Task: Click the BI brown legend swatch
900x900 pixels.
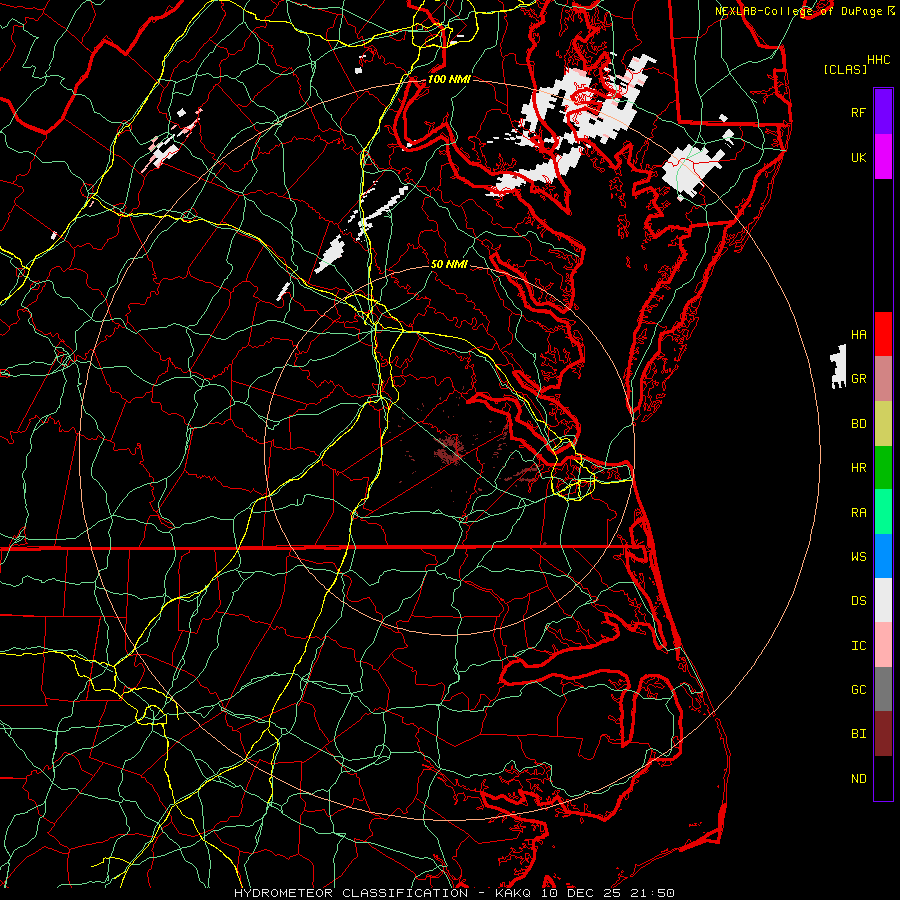Action: pyautogui.click(x=883, y=734)
